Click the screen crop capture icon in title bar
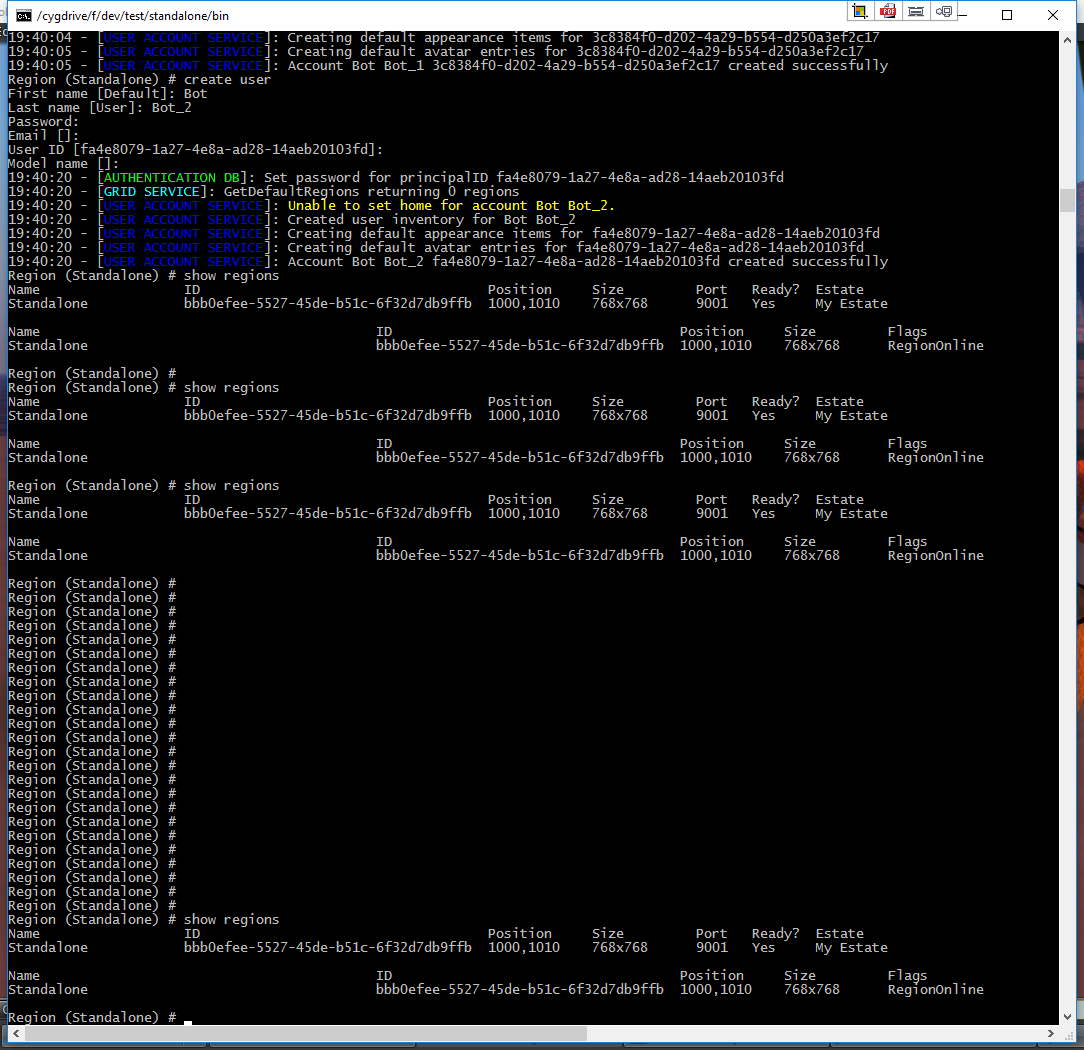This screenshot has width=1084, height=1050. pos(859,11)
